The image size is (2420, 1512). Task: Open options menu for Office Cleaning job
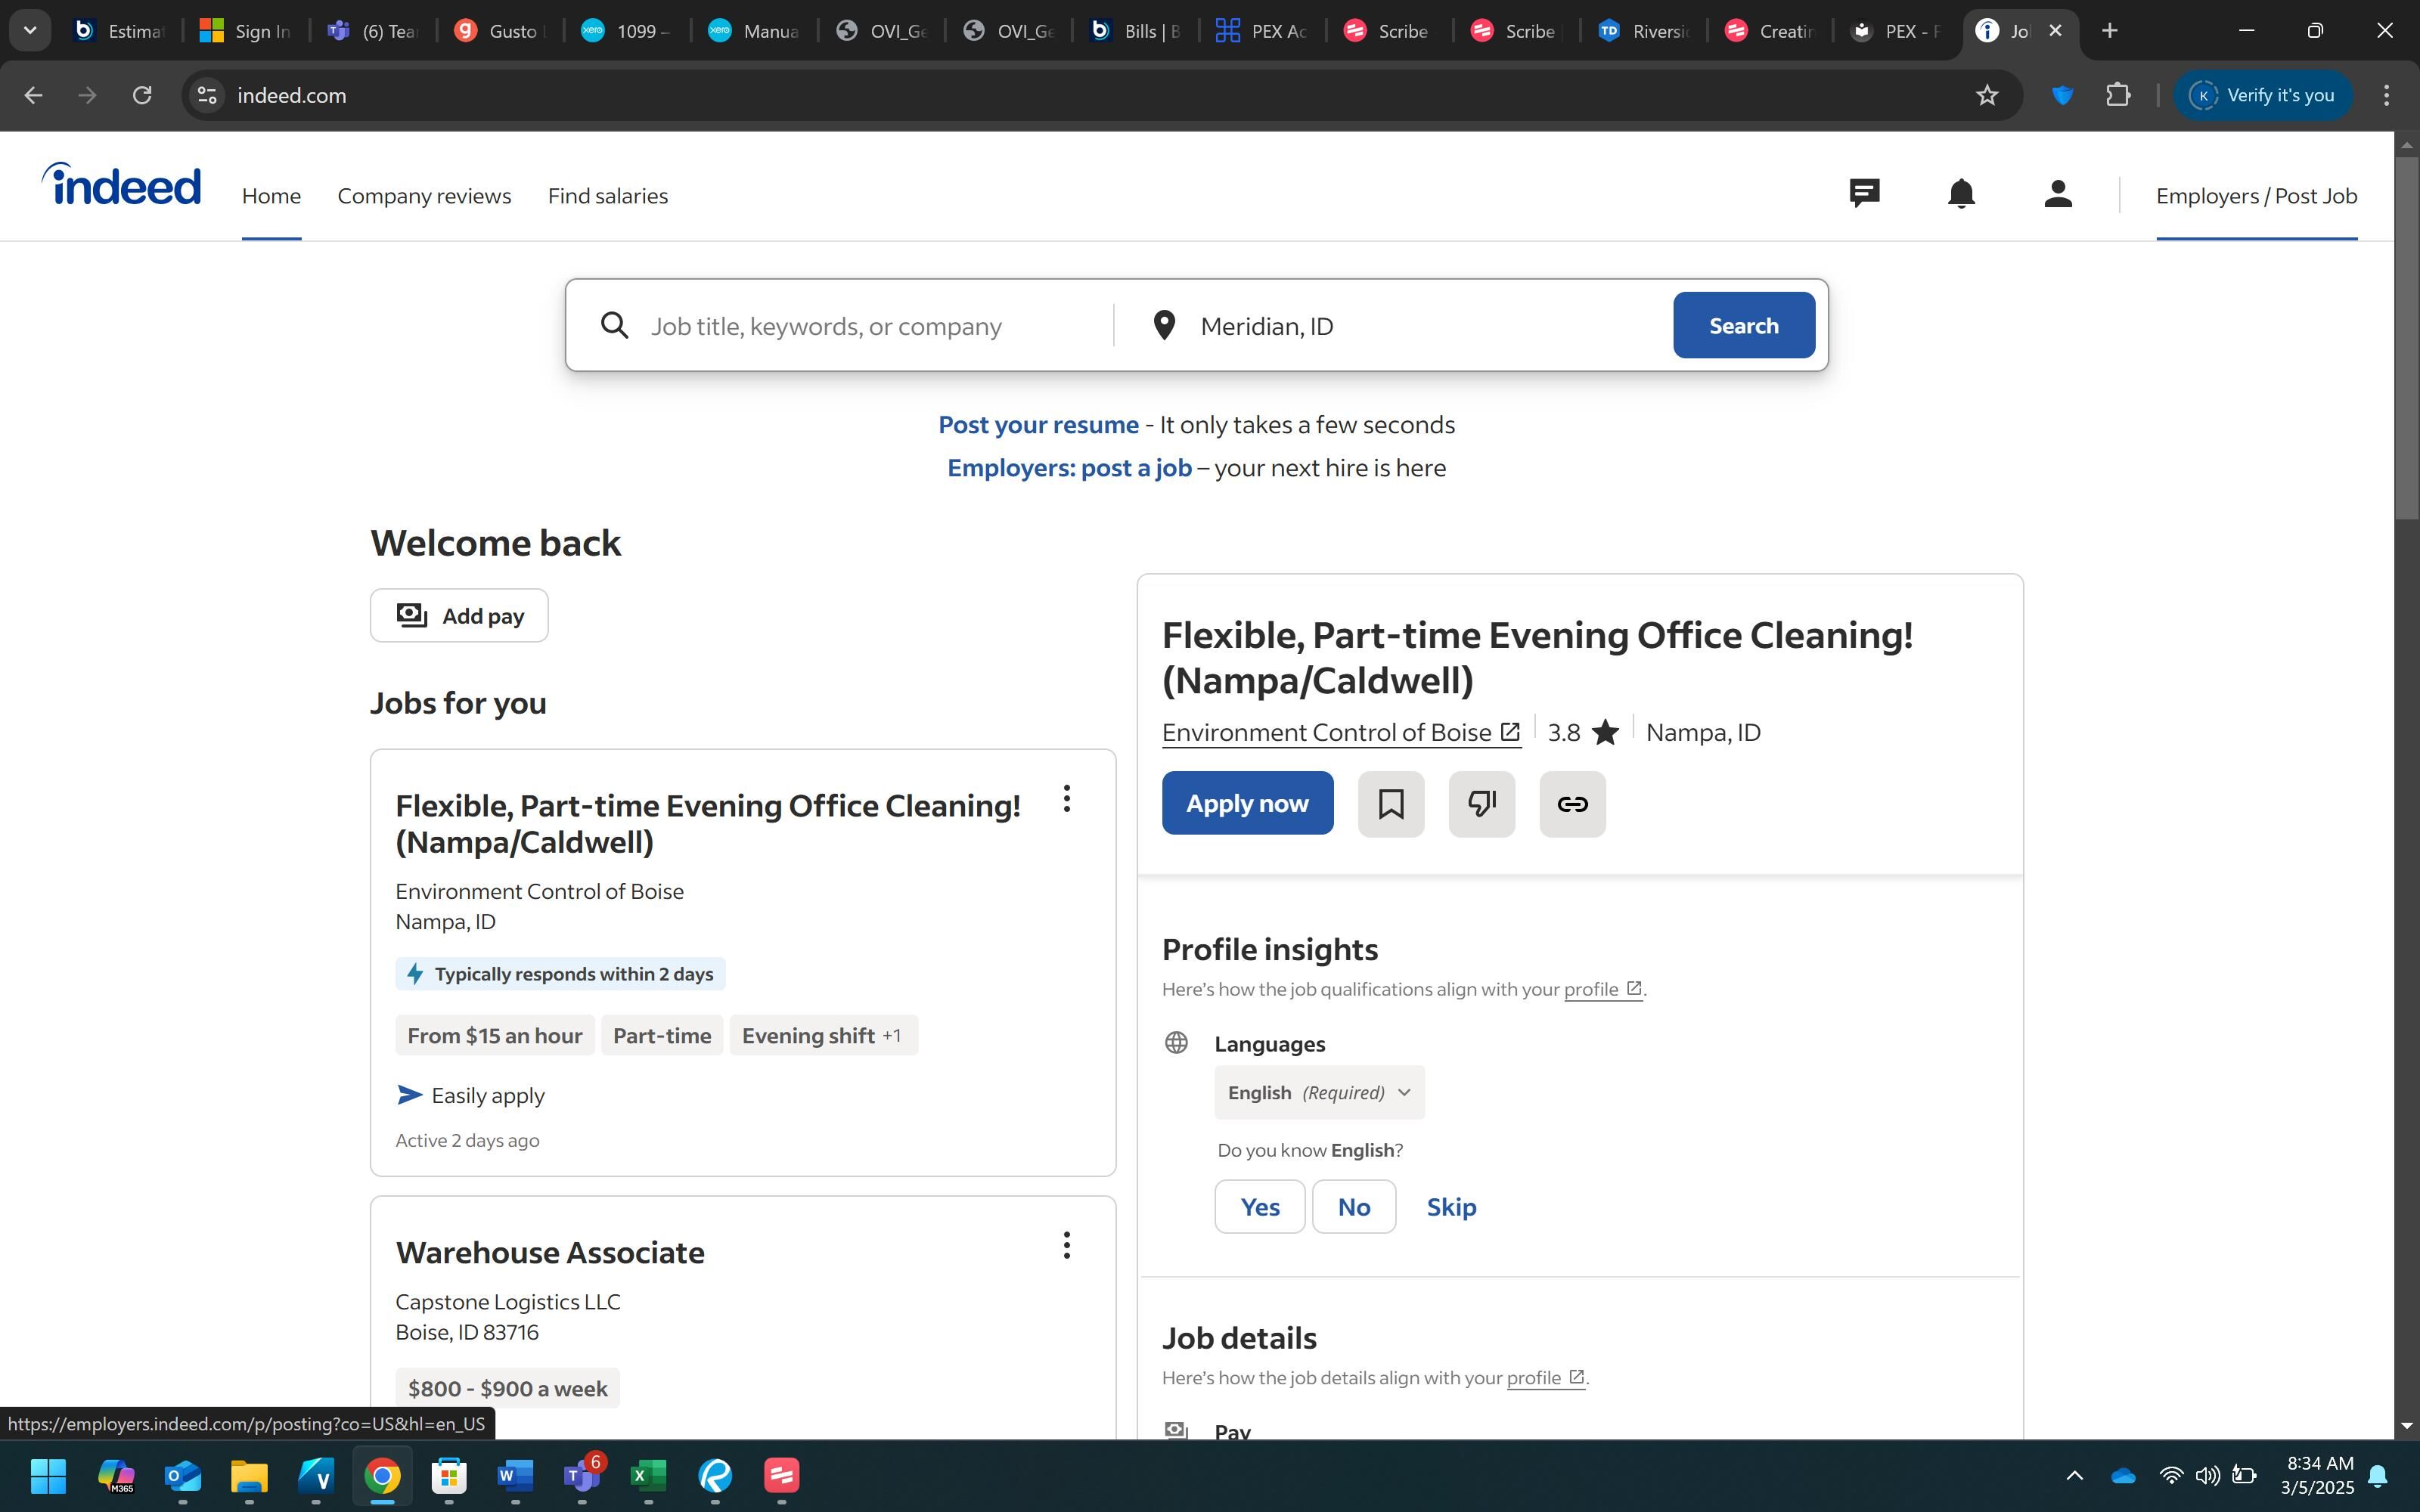click(1066, 798)
